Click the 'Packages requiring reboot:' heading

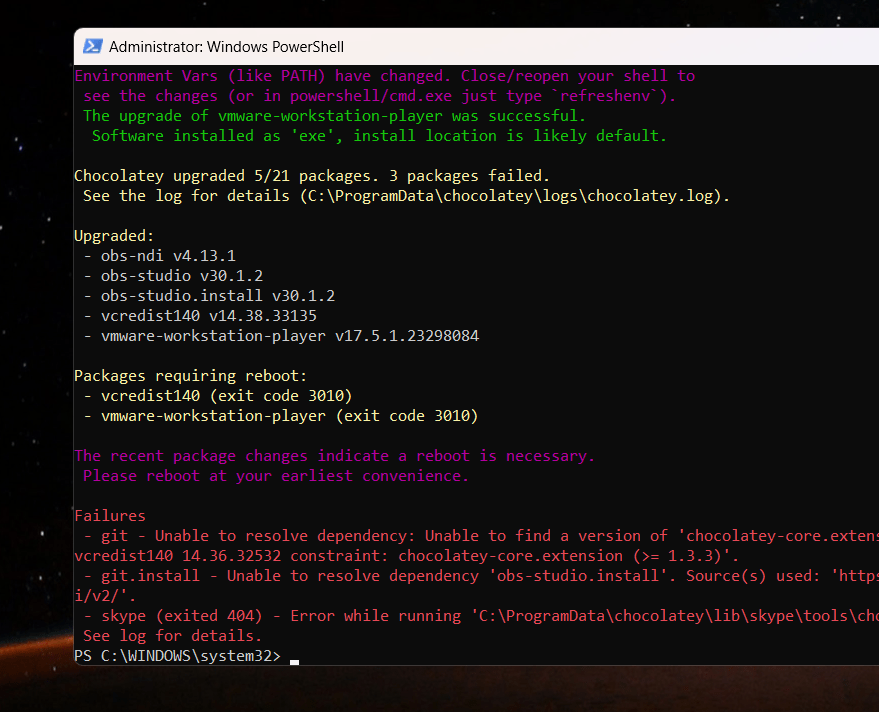coord(191,376)
